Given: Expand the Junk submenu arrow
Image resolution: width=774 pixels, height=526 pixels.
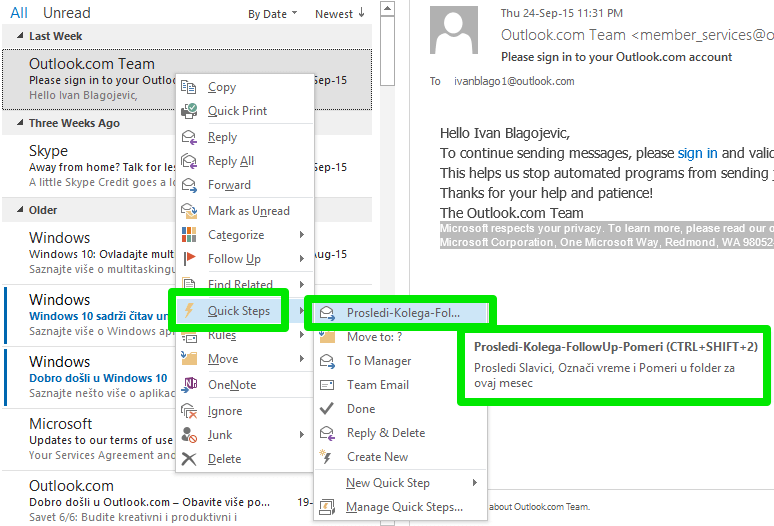Looking at the screenshot, I should click(x=302, y=435).
